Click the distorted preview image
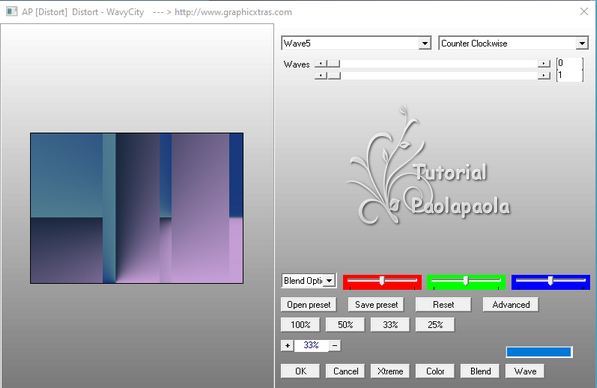Viewport: 597px width, 388px height. pos(137,208)
